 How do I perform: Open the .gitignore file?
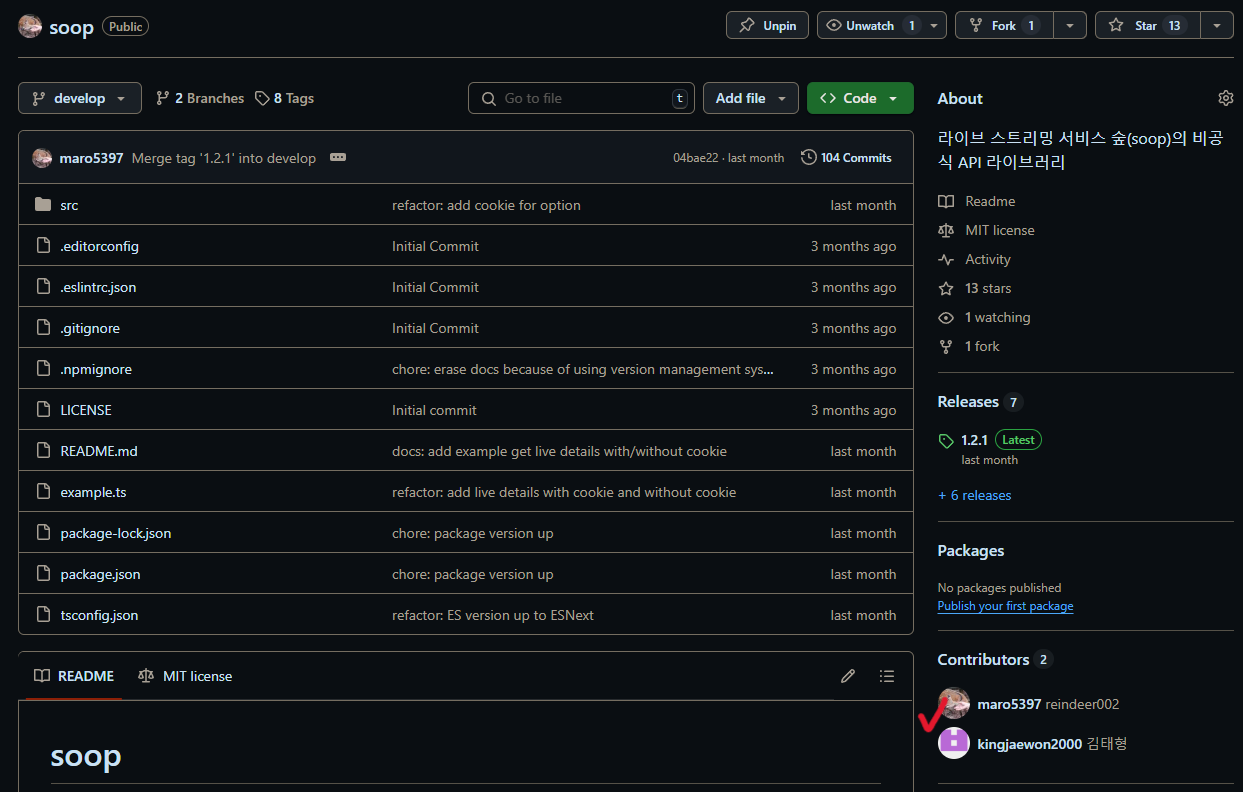90,328
